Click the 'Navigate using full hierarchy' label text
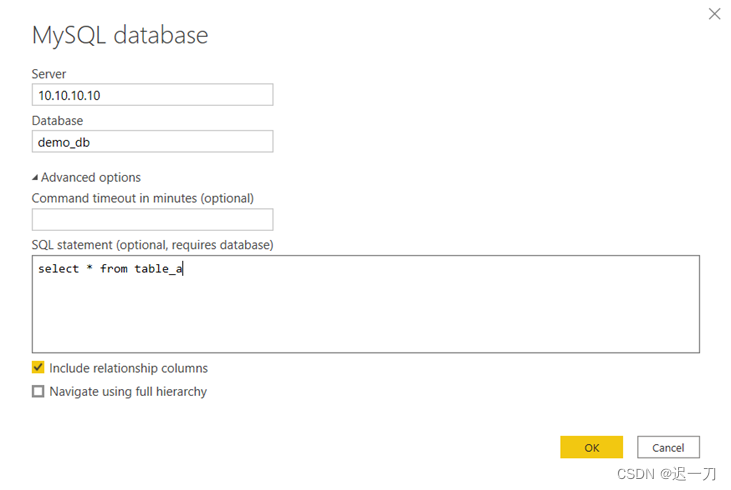 [x=128, y=392]
